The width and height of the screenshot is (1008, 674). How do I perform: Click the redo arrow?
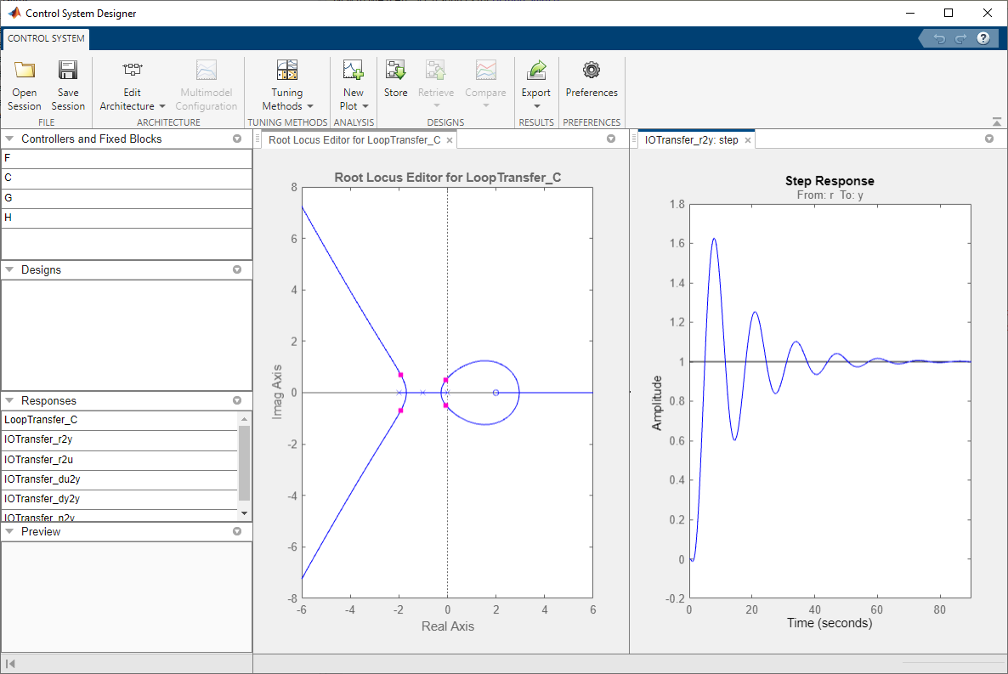[958, 38]
